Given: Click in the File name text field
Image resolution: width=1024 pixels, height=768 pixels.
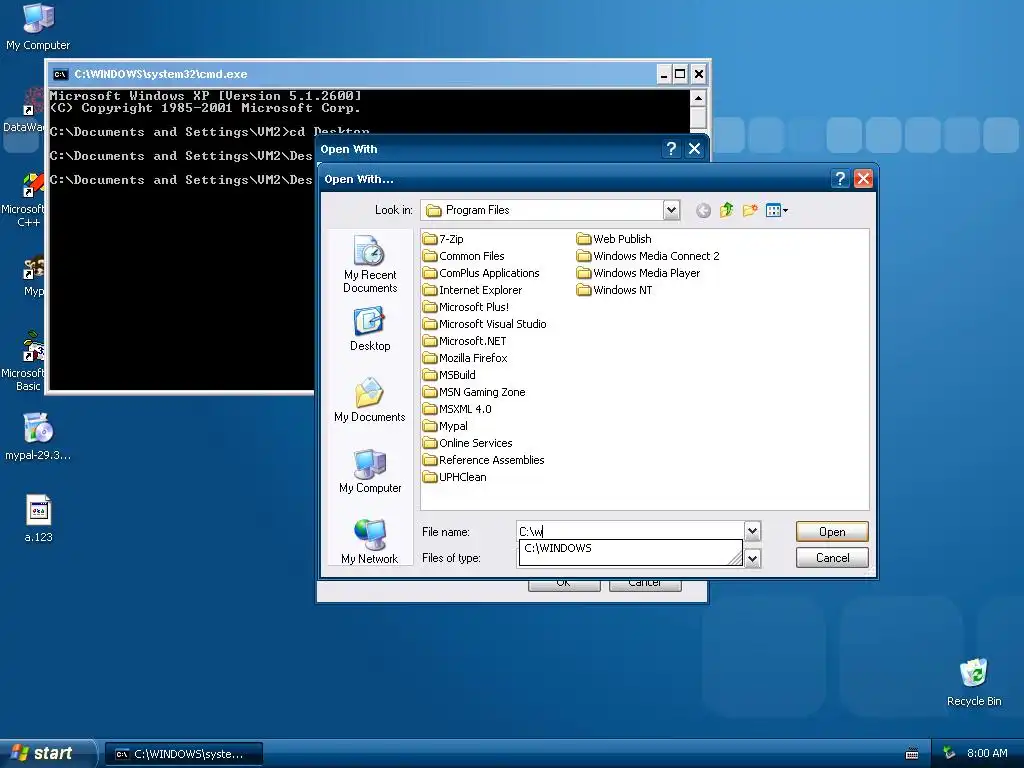Looking at the screenshot, I should pos(630,532).
